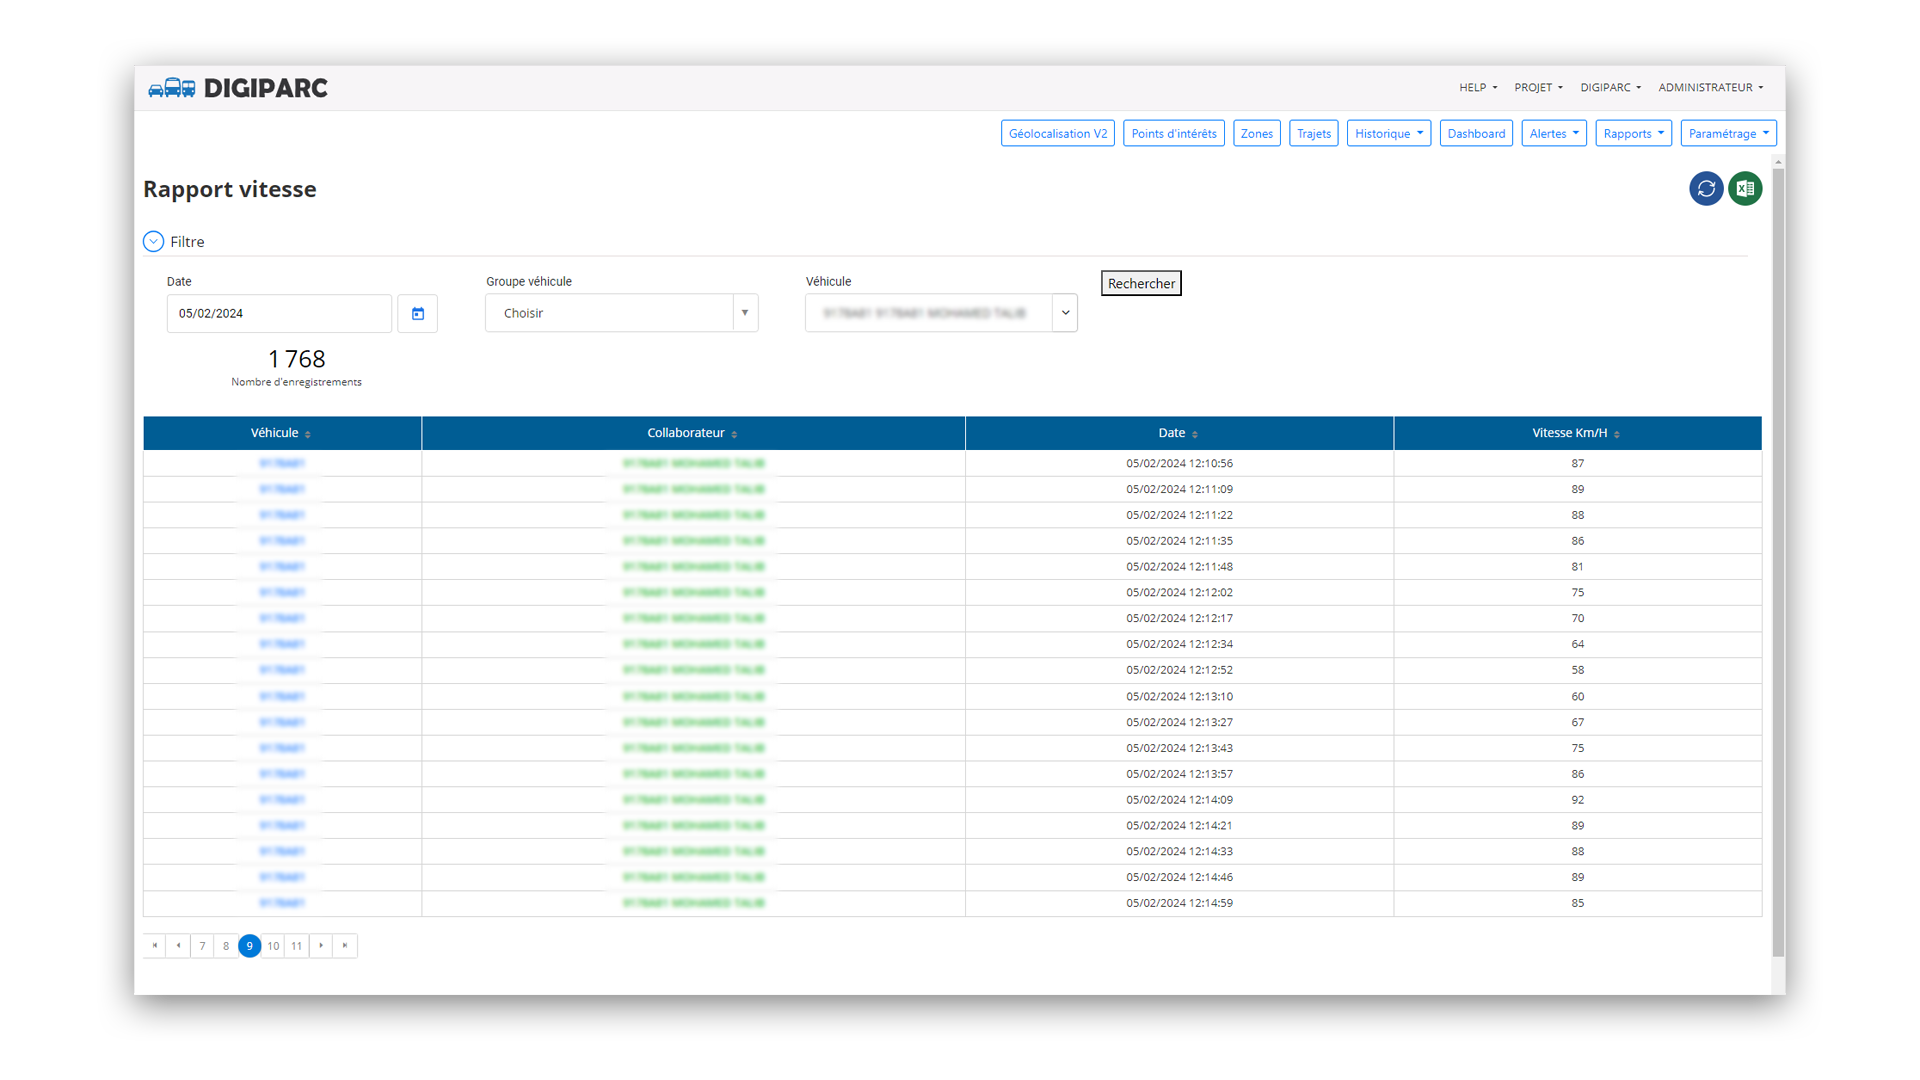This screenshot has height=1080, width=1920.
Task: Open the Véhicule selection dropdown
Action: tap(941, 313)
